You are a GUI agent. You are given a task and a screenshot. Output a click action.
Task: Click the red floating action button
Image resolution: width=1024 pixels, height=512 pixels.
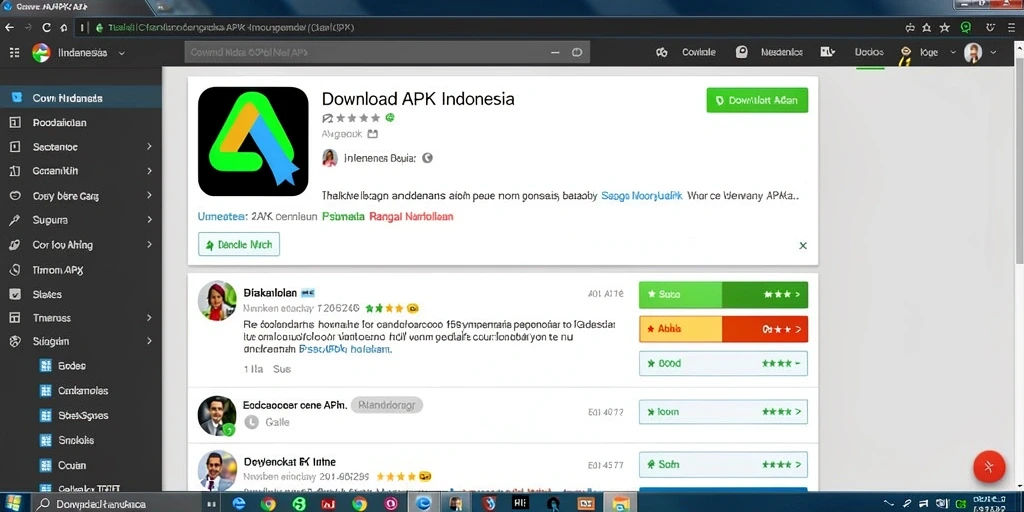988,466
